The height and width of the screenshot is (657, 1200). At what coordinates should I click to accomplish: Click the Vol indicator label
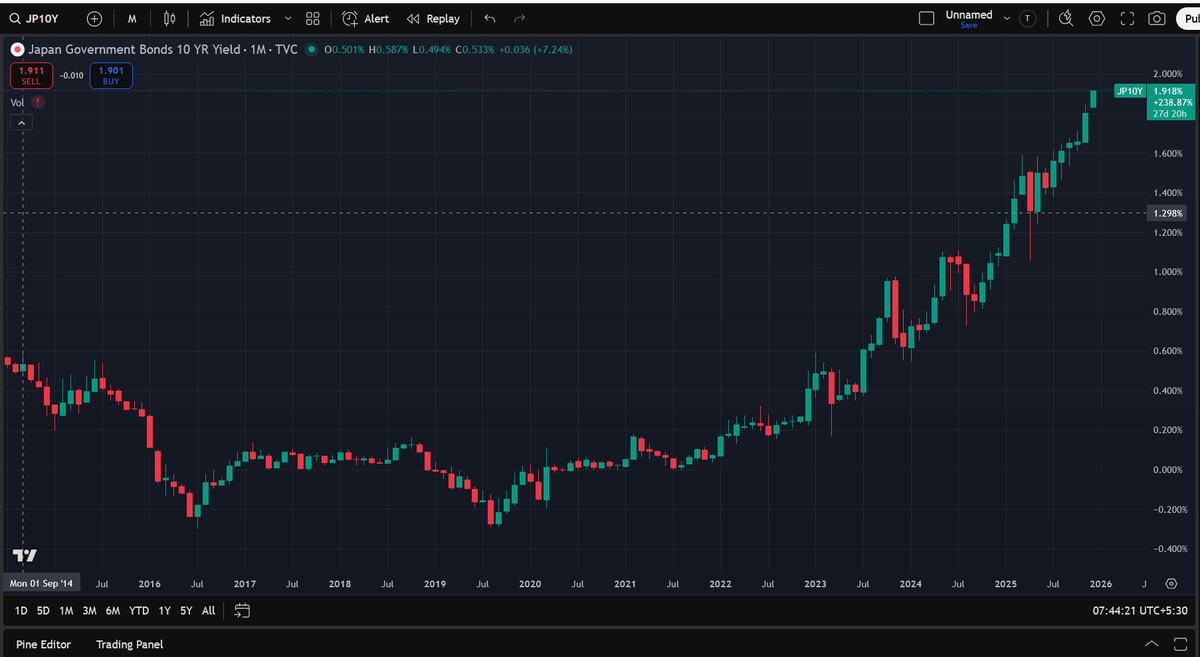17,102
